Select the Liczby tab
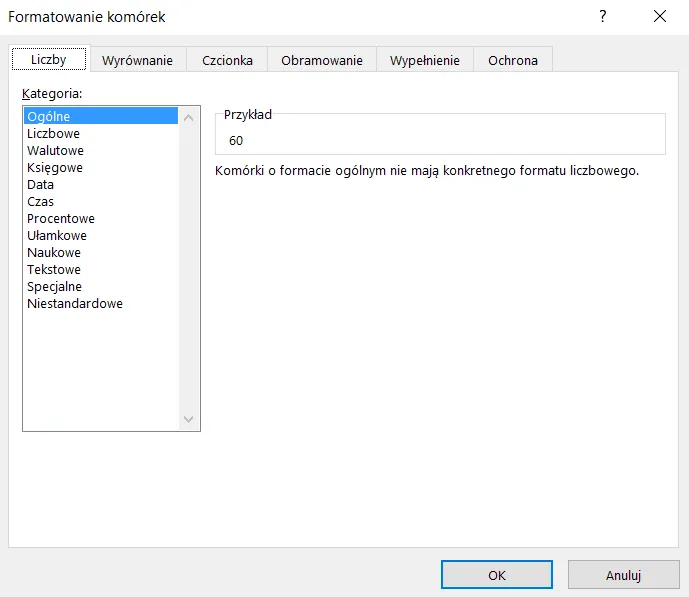 (49, 59)
